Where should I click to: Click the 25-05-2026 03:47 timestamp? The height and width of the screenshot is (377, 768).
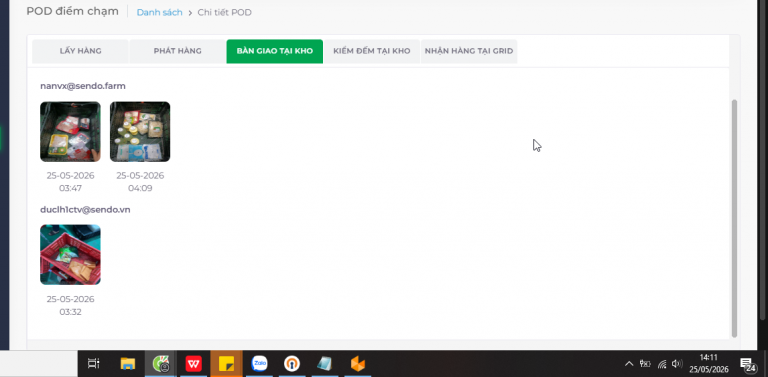click(x=70, y=182)
